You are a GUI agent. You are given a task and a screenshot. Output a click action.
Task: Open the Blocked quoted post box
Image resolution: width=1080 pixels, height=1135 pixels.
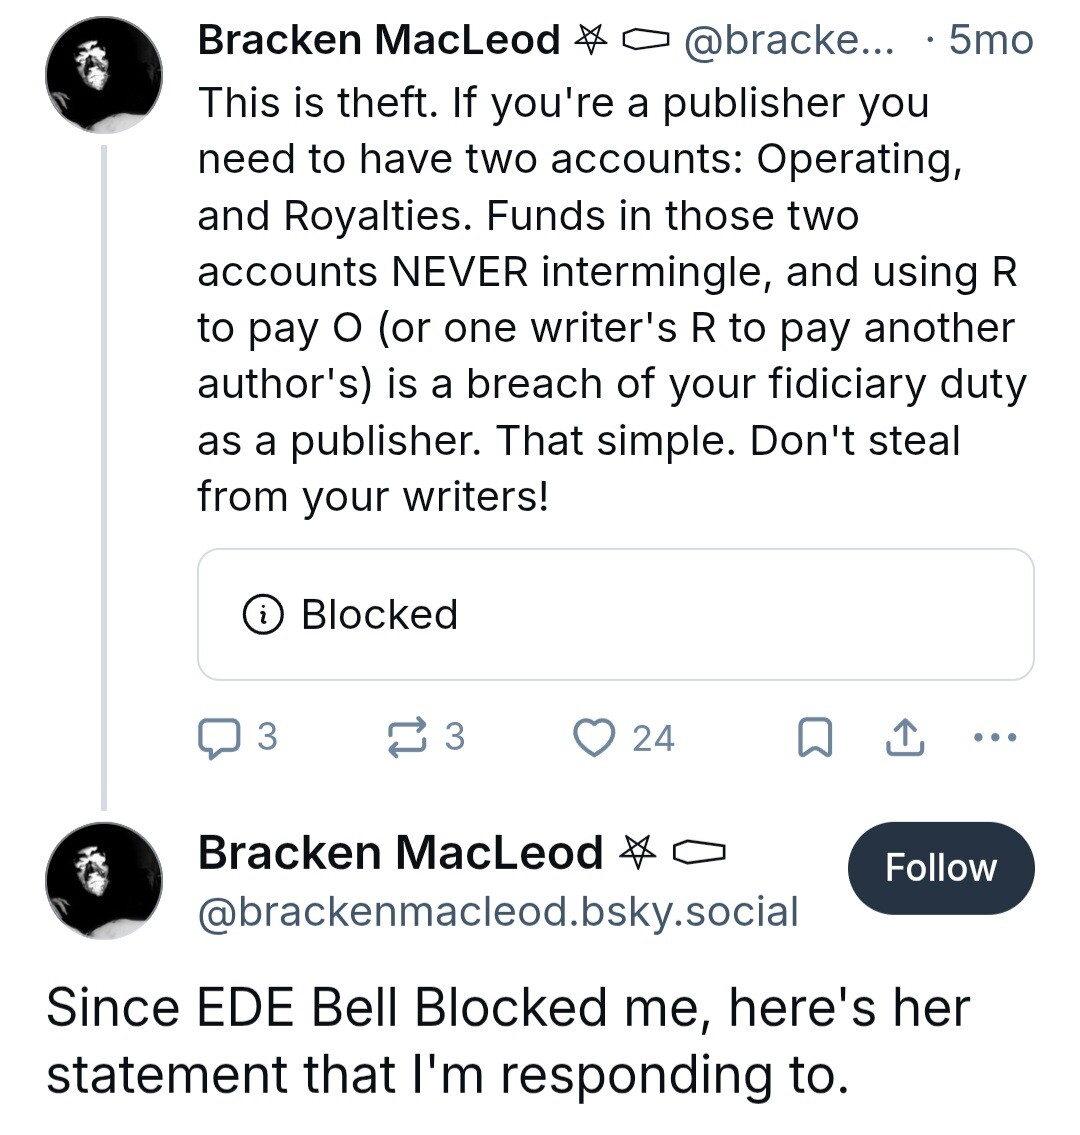[x=615, y=614]
